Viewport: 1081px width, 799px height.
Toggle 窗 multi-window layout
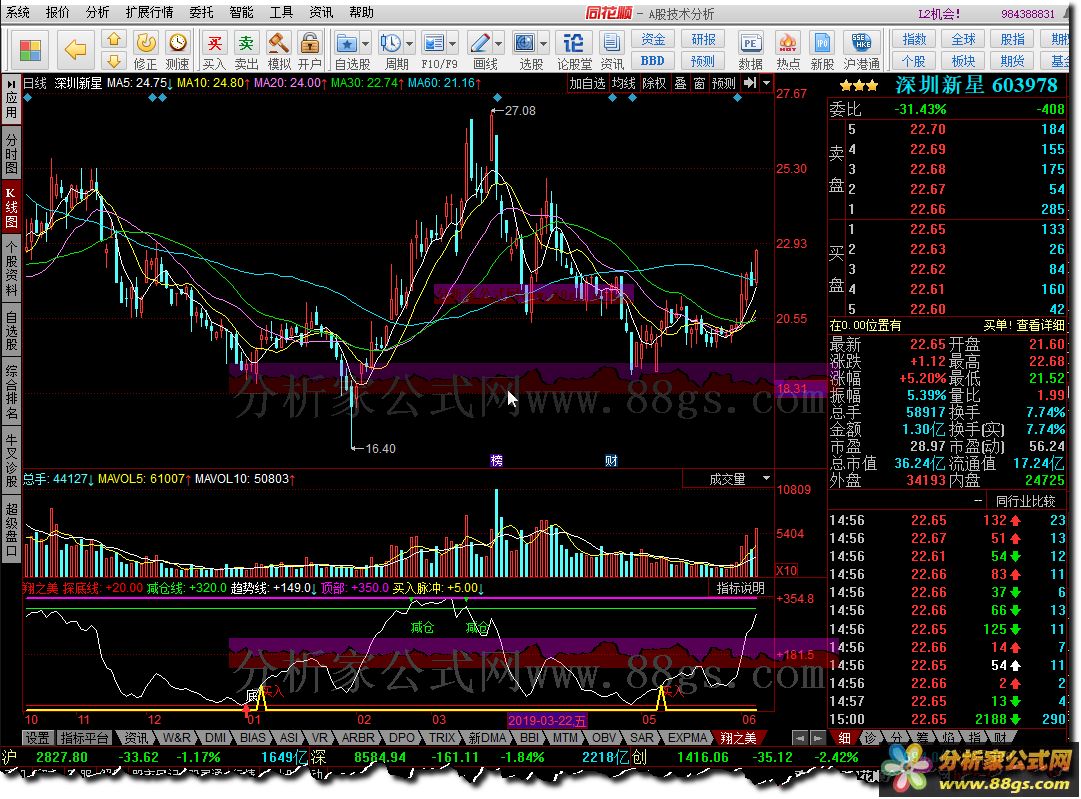pyautogui.click(x=700, y=83)
